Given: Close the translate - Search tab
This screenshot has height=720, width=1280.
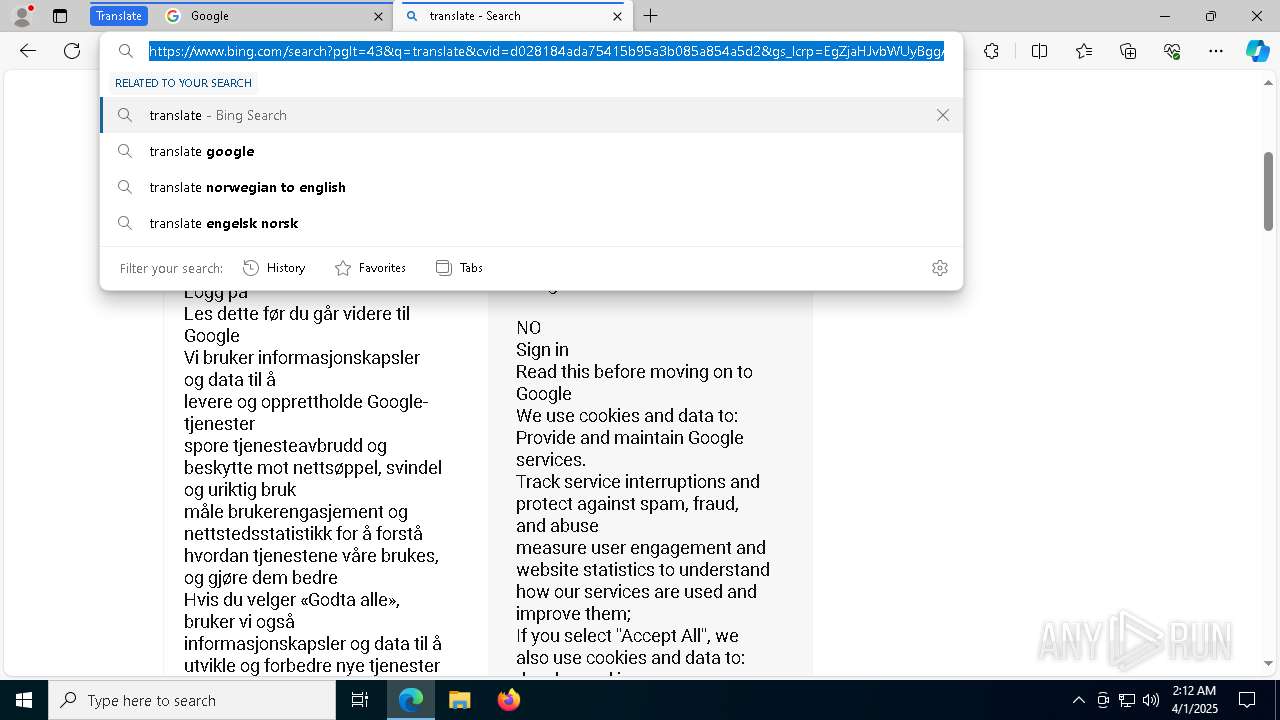Looking at the screenshot, I should [617, 16].
